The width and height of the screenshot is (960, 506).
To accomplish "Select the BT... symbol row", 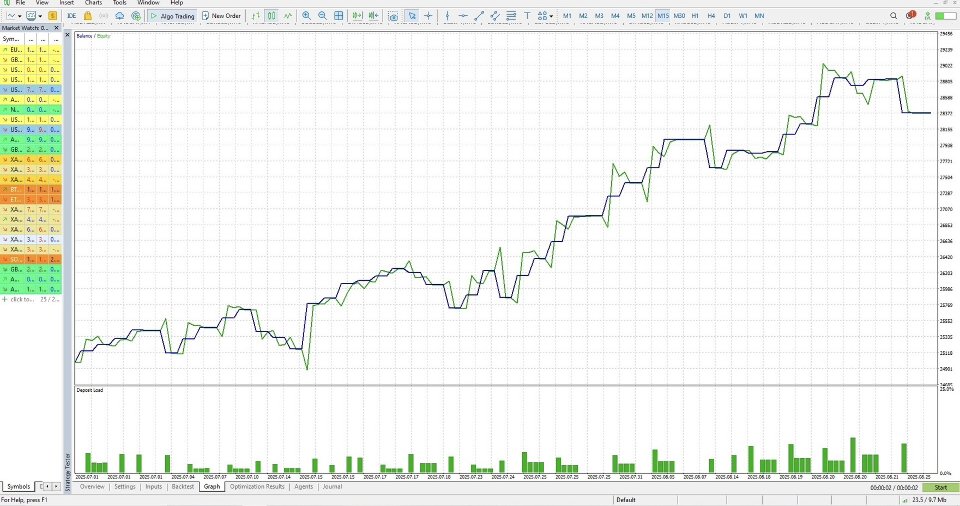I will pyautogui.click(x=31, y=189).
